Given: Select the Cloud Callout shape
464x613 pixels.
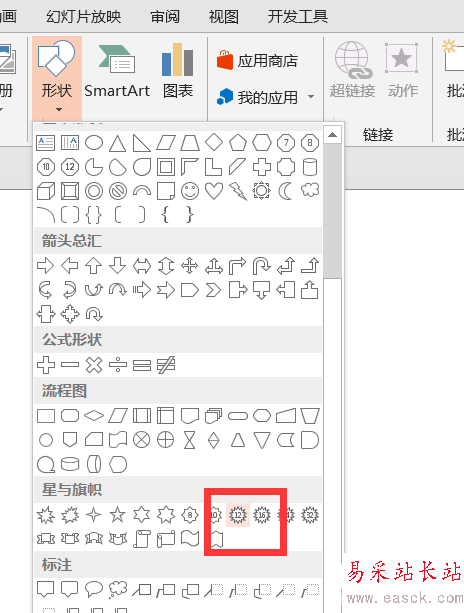Looking at the screenshot, I should coord(118,589).
